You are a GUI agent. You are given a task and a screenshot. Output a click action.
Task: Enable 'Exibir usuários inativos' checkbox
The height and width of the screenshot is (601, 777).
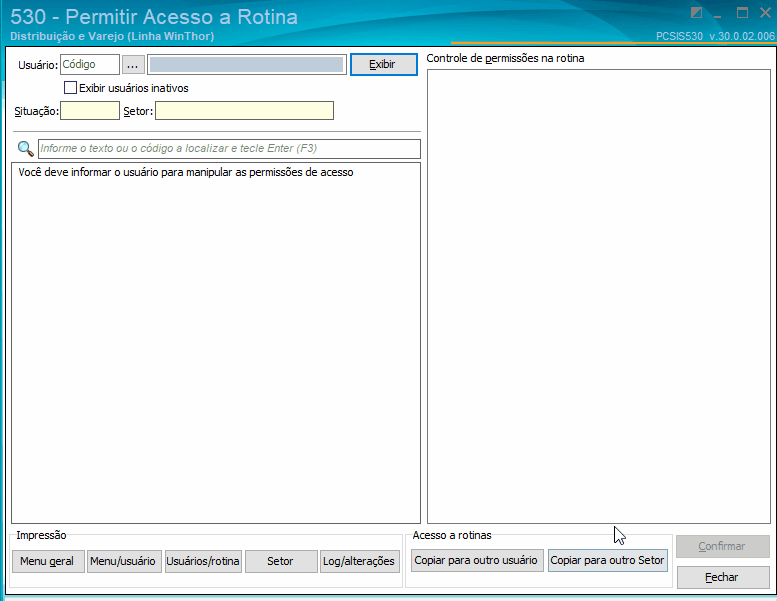(x=70, y=88)
